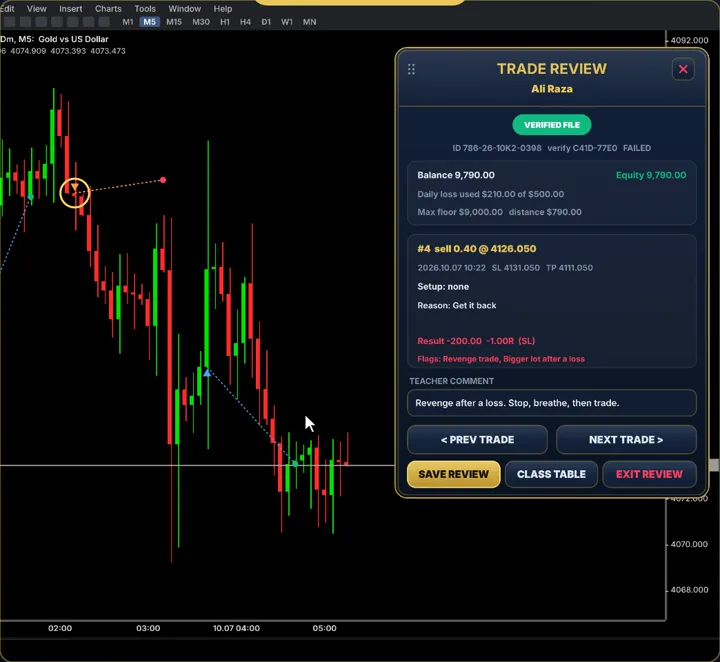Open the Class Table
This screenshot has height=662, width=720.
(551, 474)
